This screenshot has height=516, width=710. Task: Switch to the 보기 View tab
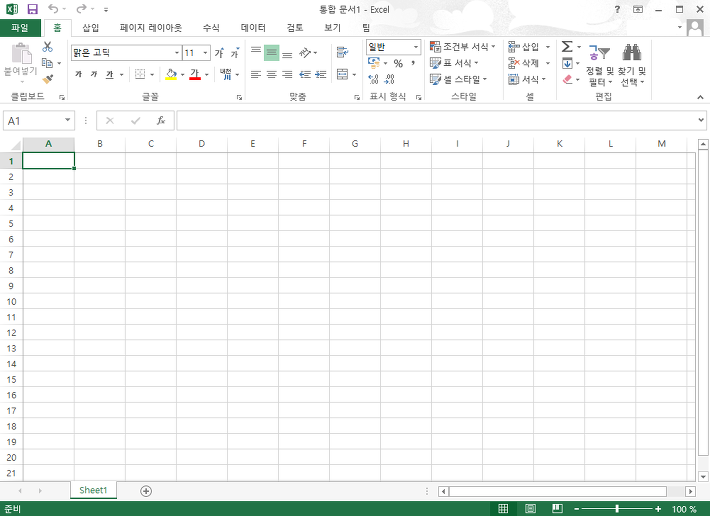[332, 28]
